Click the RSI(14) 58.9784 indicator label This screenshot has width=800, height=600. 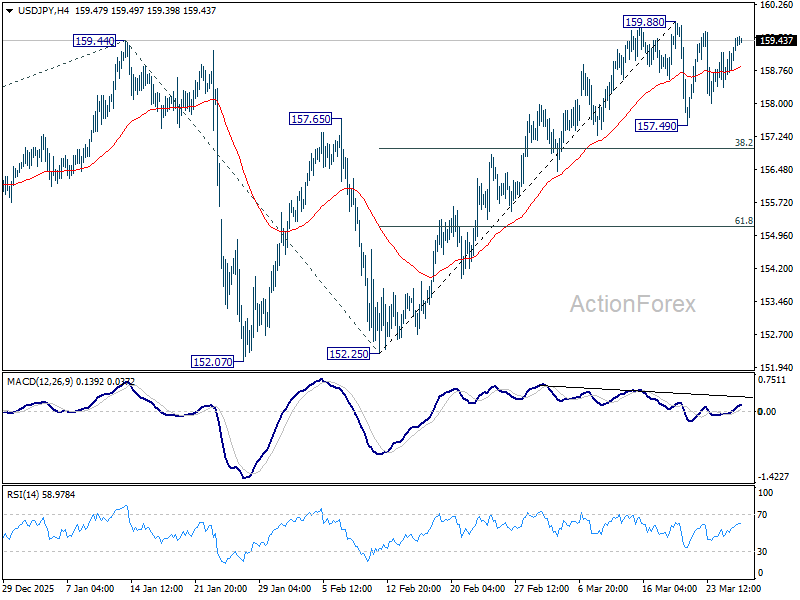tap(41, 494)
